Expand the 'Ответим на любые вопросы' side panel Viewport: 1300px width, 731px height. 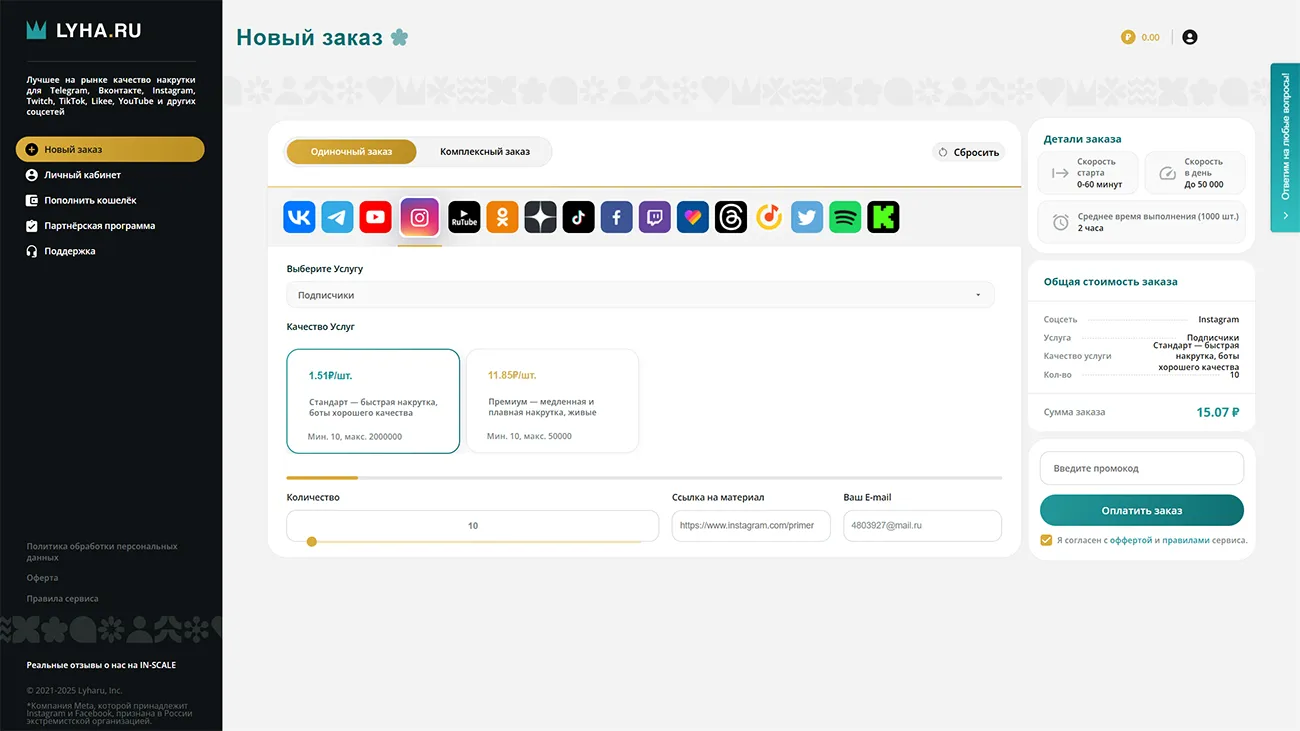1284,148
